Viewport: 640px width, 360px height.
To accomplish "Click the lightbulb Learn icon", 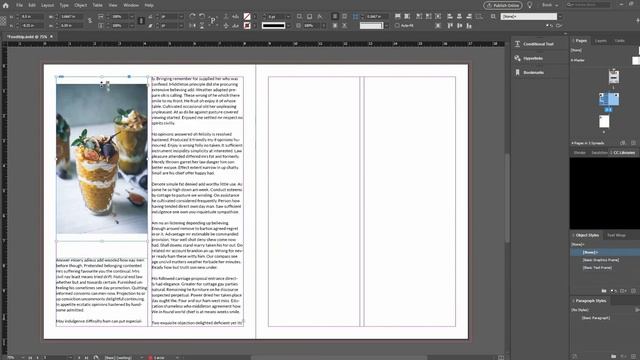I will coord(530,5).
